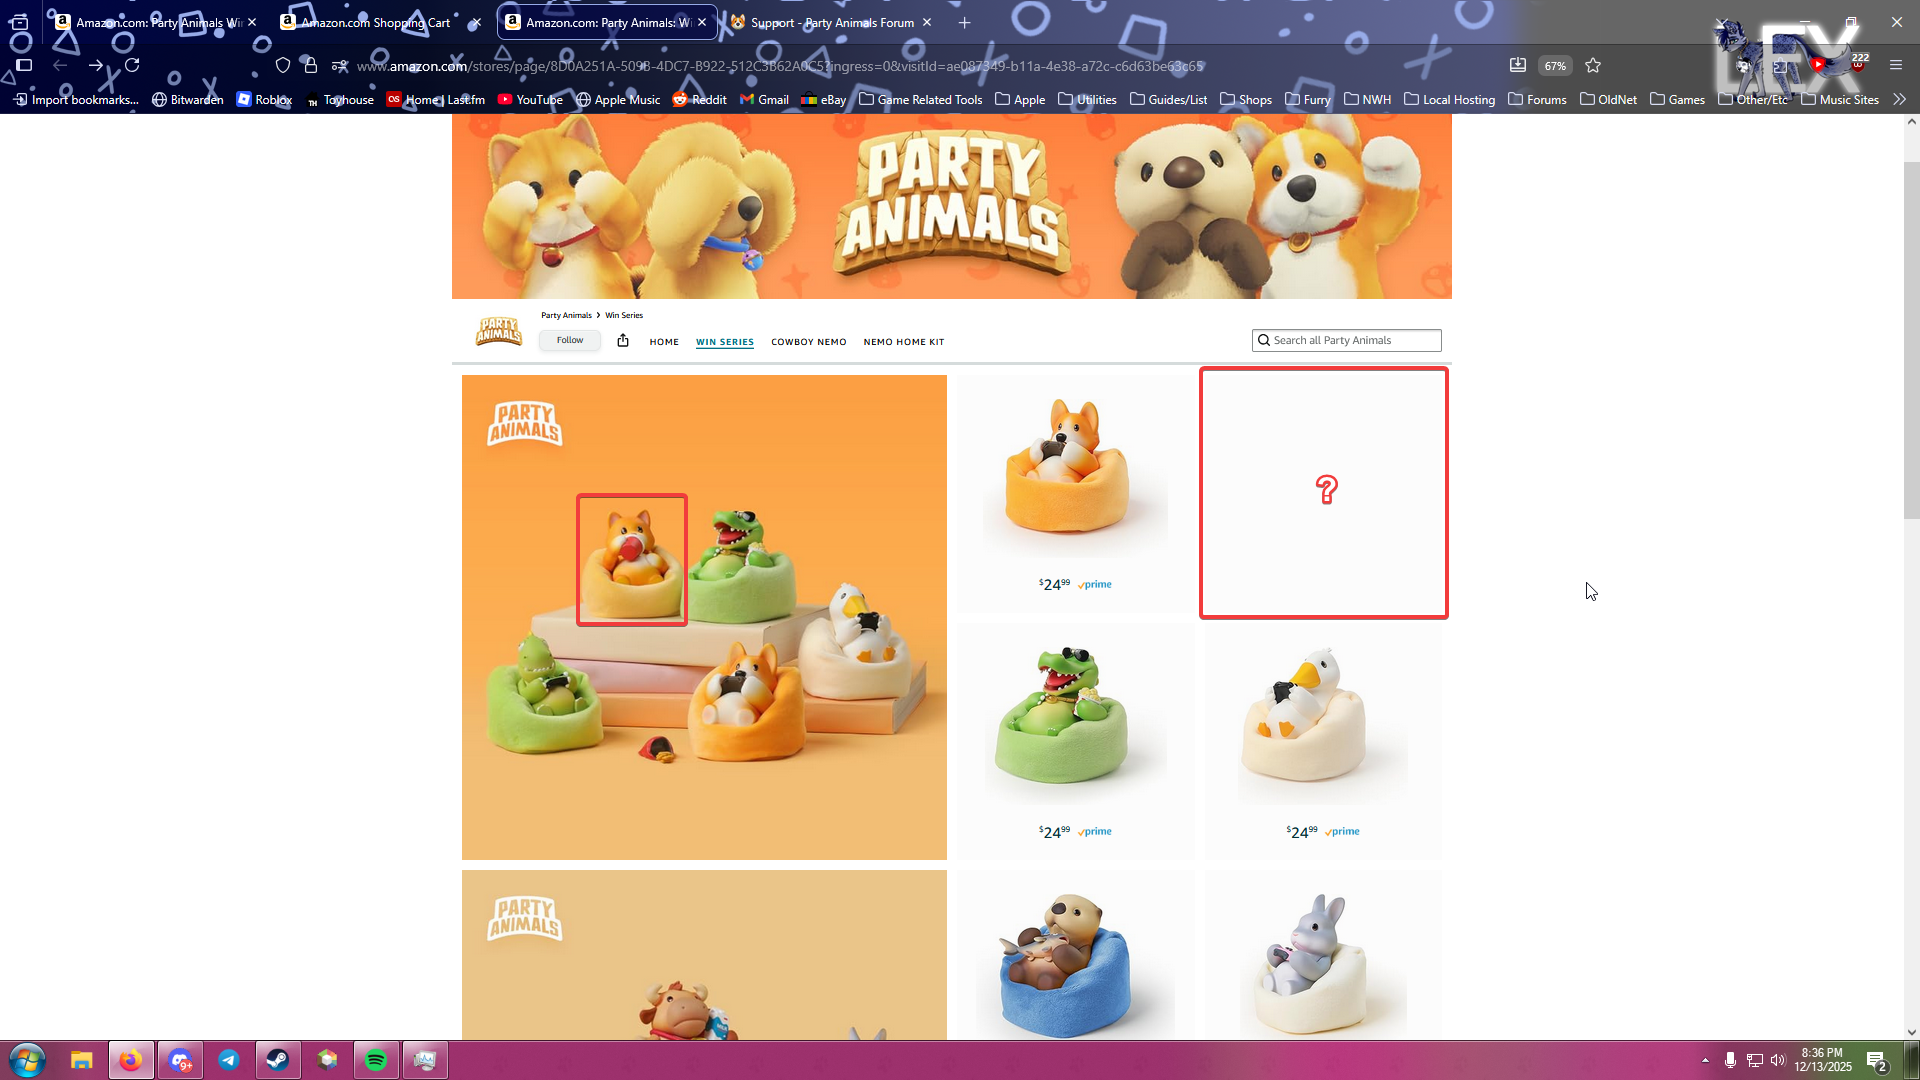Click the 67% zoom level indicator
Screen dimensions: 1920x1080
tap(1555, 66)
